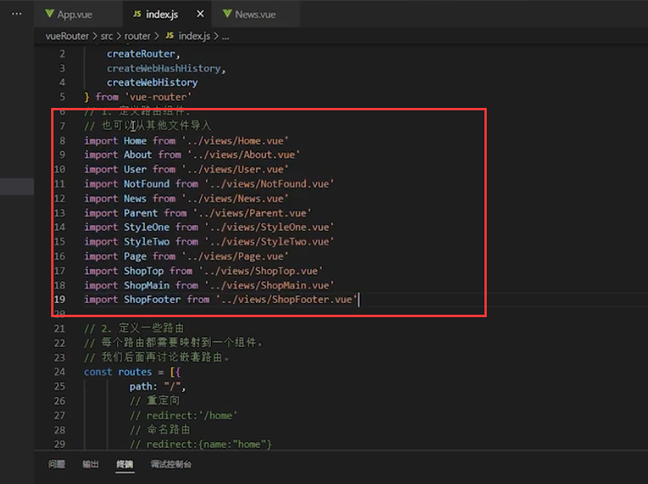Select src in the breadcrumb path
The height and width of the screenshot is (484, 648).
coord(106,36)
